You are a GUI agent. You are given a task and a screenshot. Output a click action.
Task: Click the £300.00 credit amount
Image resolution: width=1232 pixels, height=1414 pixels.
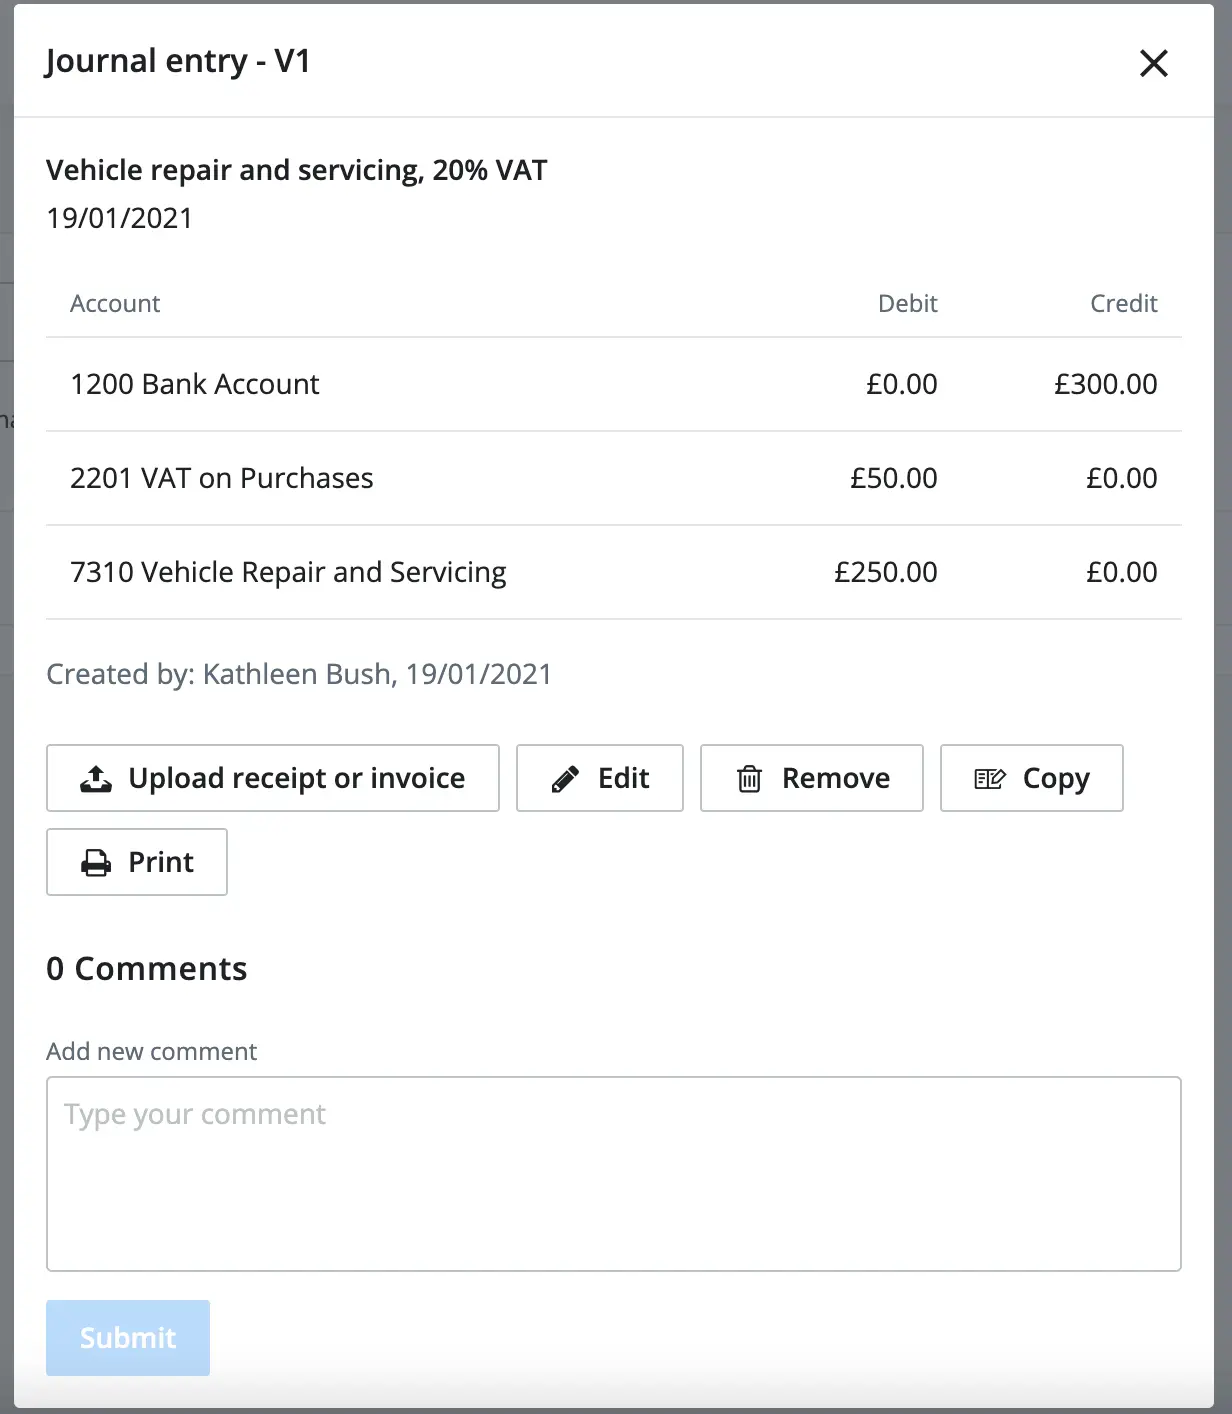pyautogui.click(x=1106, y=384)
